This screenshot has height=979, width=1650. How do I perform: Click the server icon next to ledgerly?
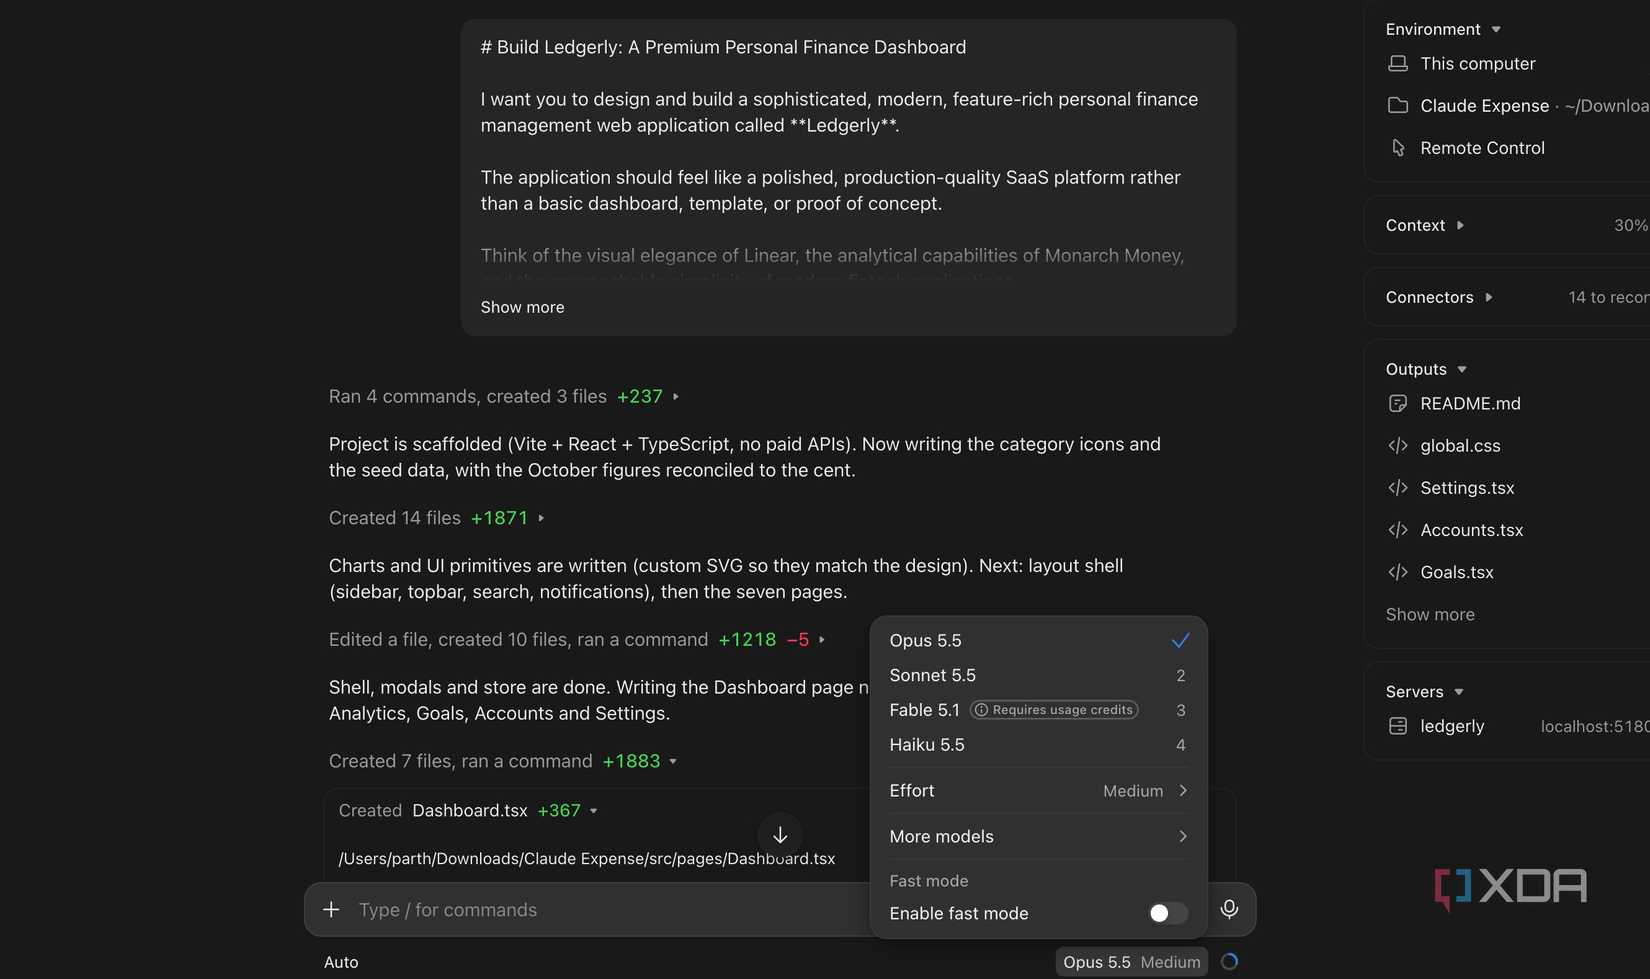coord(1398,727)
